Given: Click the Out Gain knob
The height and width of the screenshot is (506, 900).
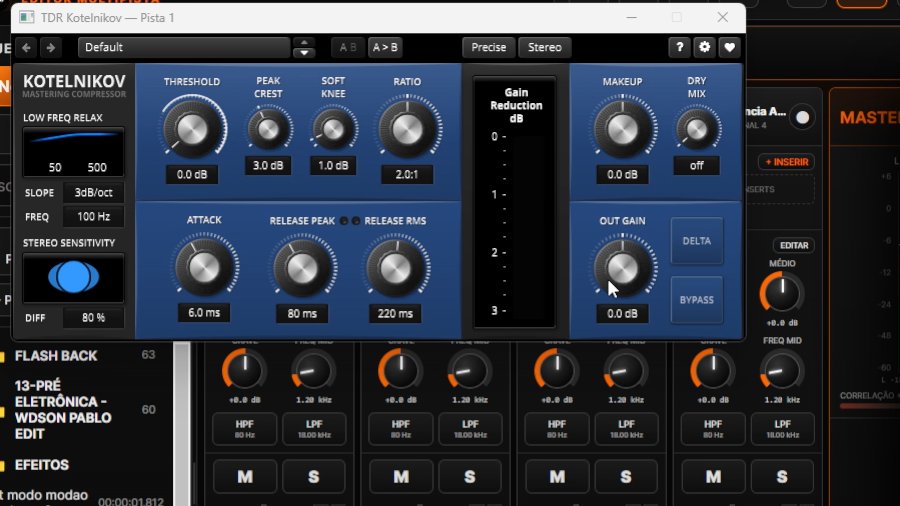Looking at the screenshot, I should (623, 267).
